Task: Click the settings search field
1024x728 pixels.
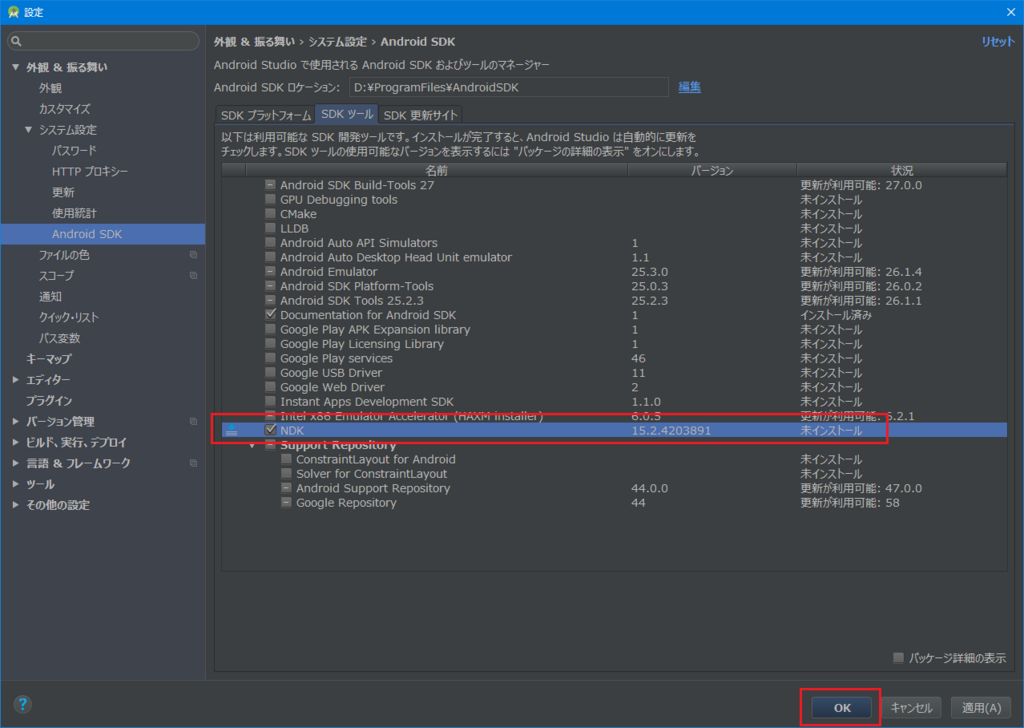Action: [x=103, y=41]
